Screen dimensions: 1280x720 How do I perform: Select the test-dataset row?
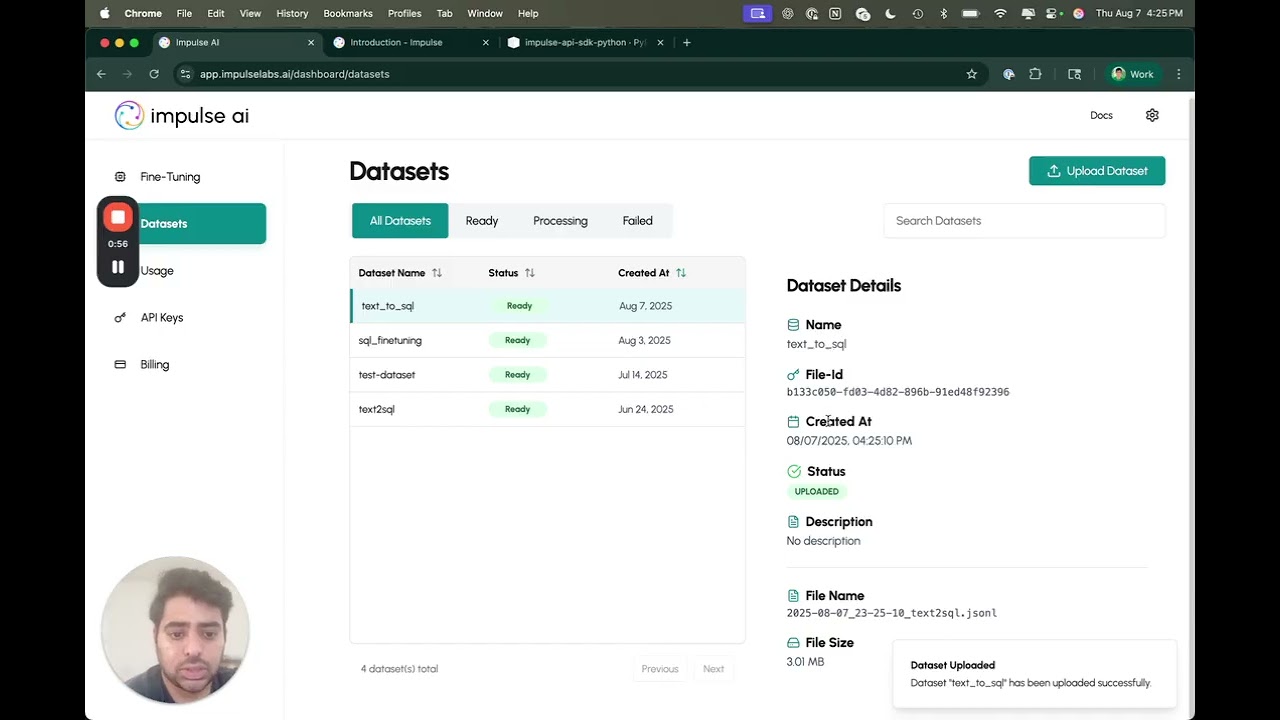pos(547,375)
